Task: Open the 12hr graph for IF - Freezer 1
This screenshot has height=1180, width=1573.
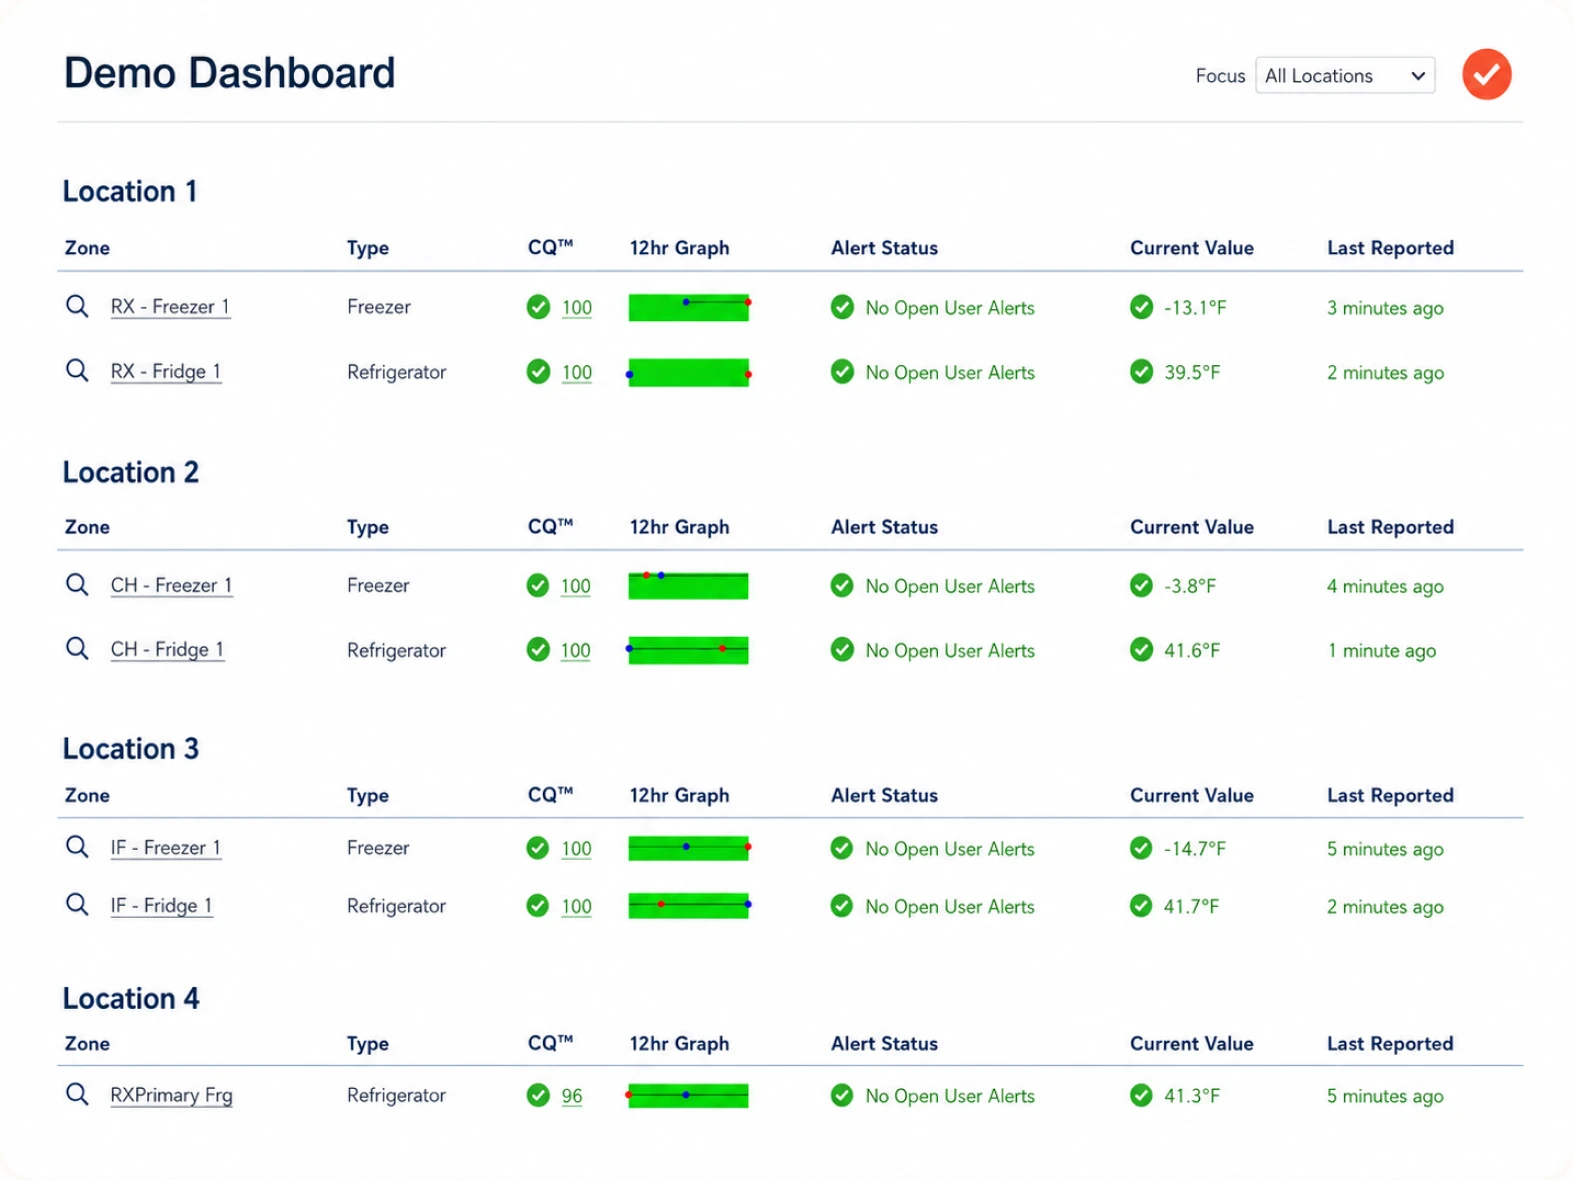Action: pyautogui.click(x=689, y=848)
